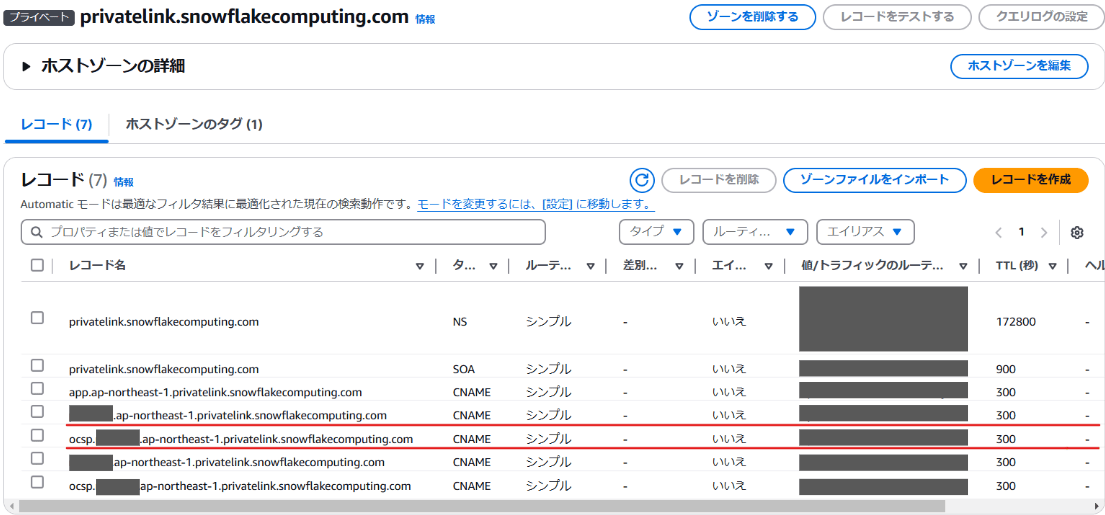This screenshot has width=1105, height=515.
Task: Go to next page arrow
Action: click(x=1044, y=232)
